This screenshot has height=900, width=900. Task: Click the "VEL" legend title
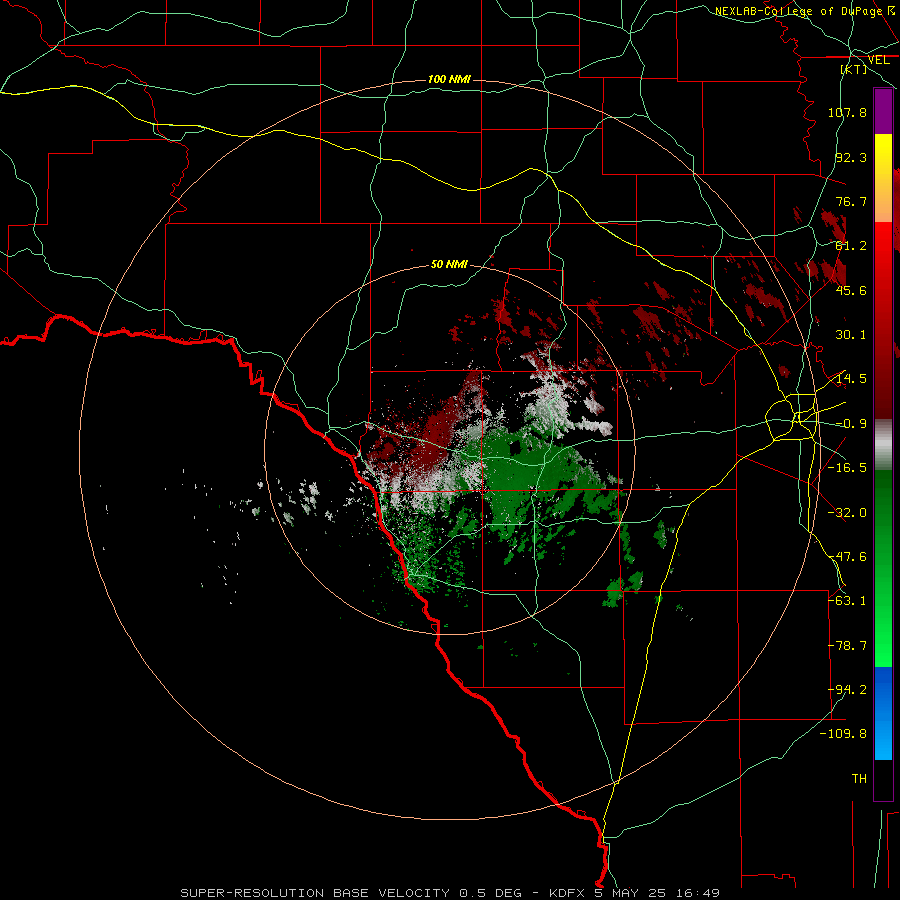[x=878, y=60]
